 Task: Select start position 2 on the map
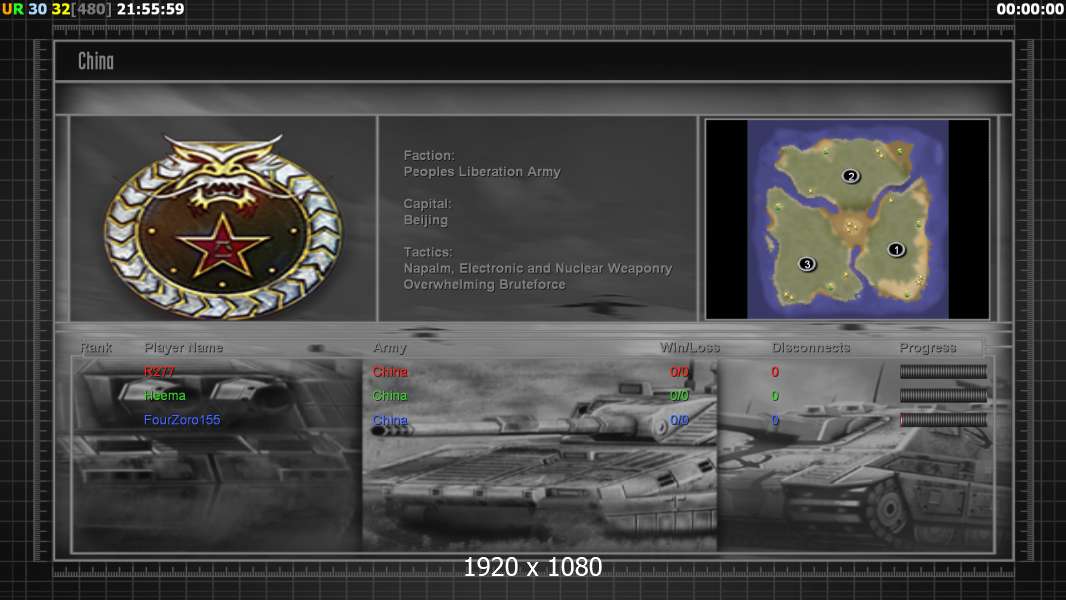(x=850, y=176)
